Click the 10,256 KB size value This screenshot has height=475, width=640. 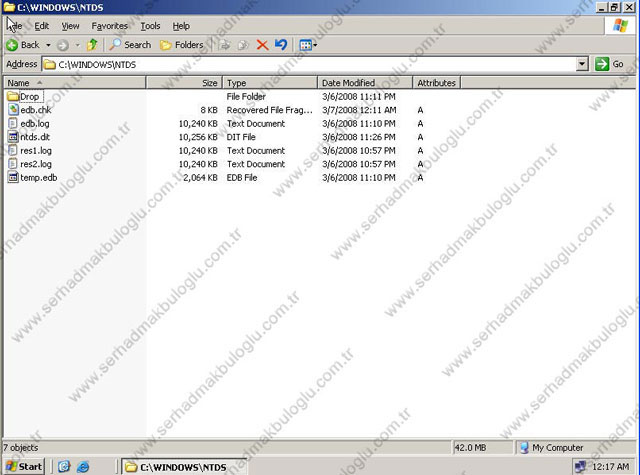click(x=198, y=137)
